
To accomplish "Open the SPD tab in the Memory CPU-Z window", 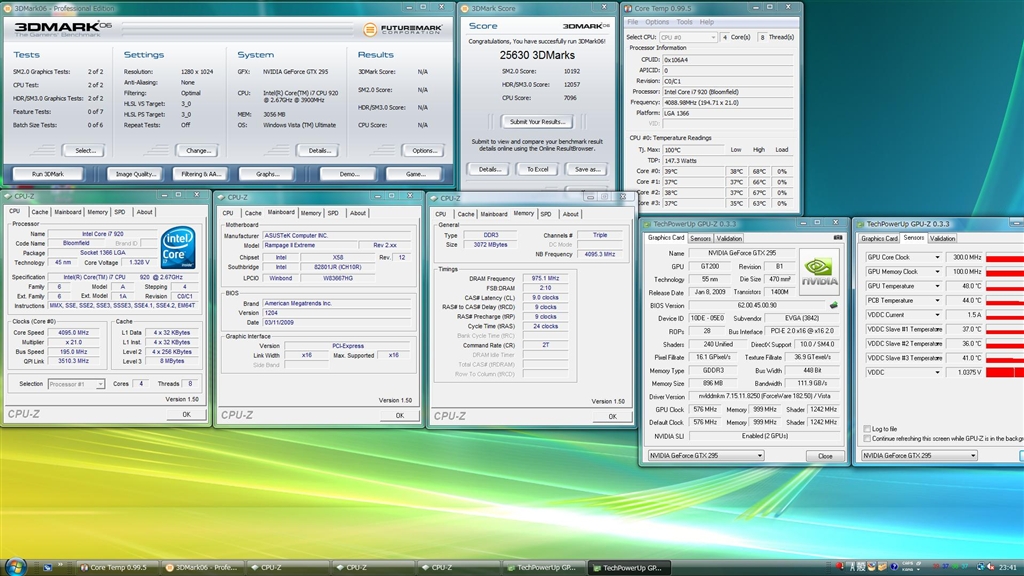I will [x=546, y=214].
